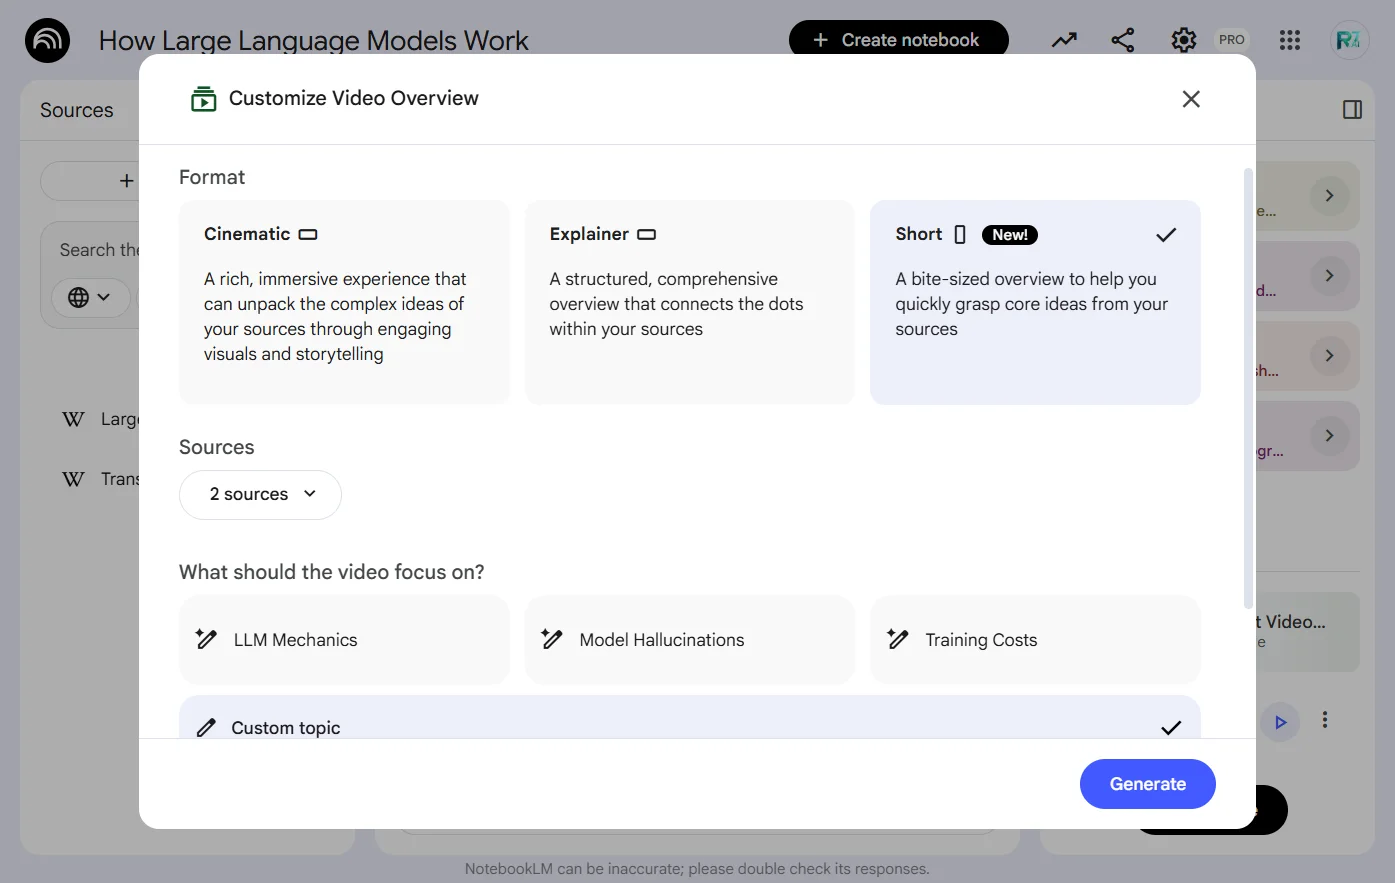Click the video overview icon in dialog title
1395x883 pixels.
(204, 99)
